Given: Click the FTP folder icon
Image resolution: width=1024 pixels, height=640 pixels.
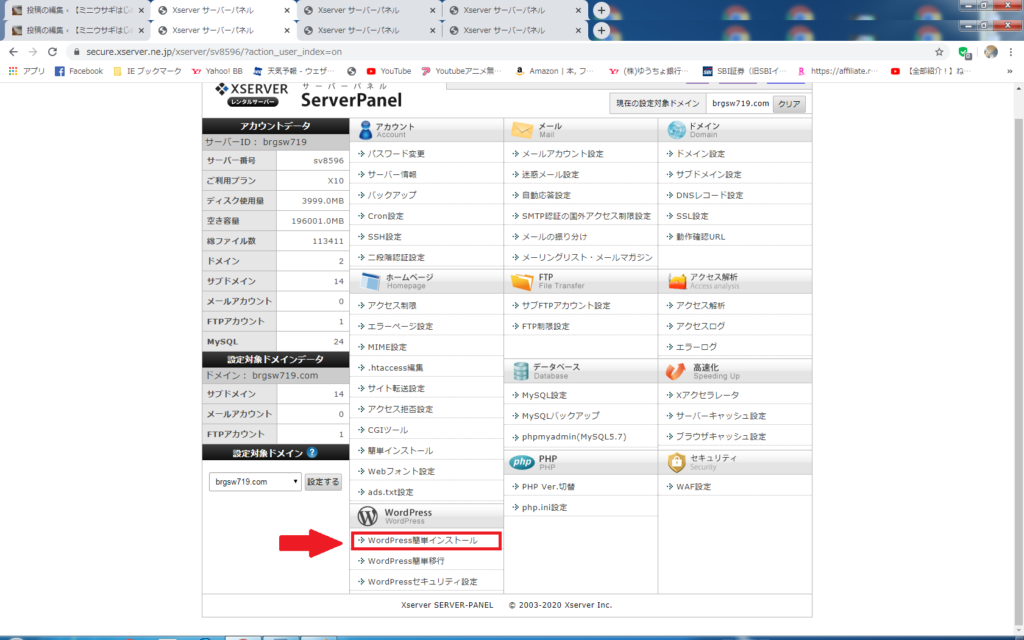Looking at the screenshot, I should point(522,282).
